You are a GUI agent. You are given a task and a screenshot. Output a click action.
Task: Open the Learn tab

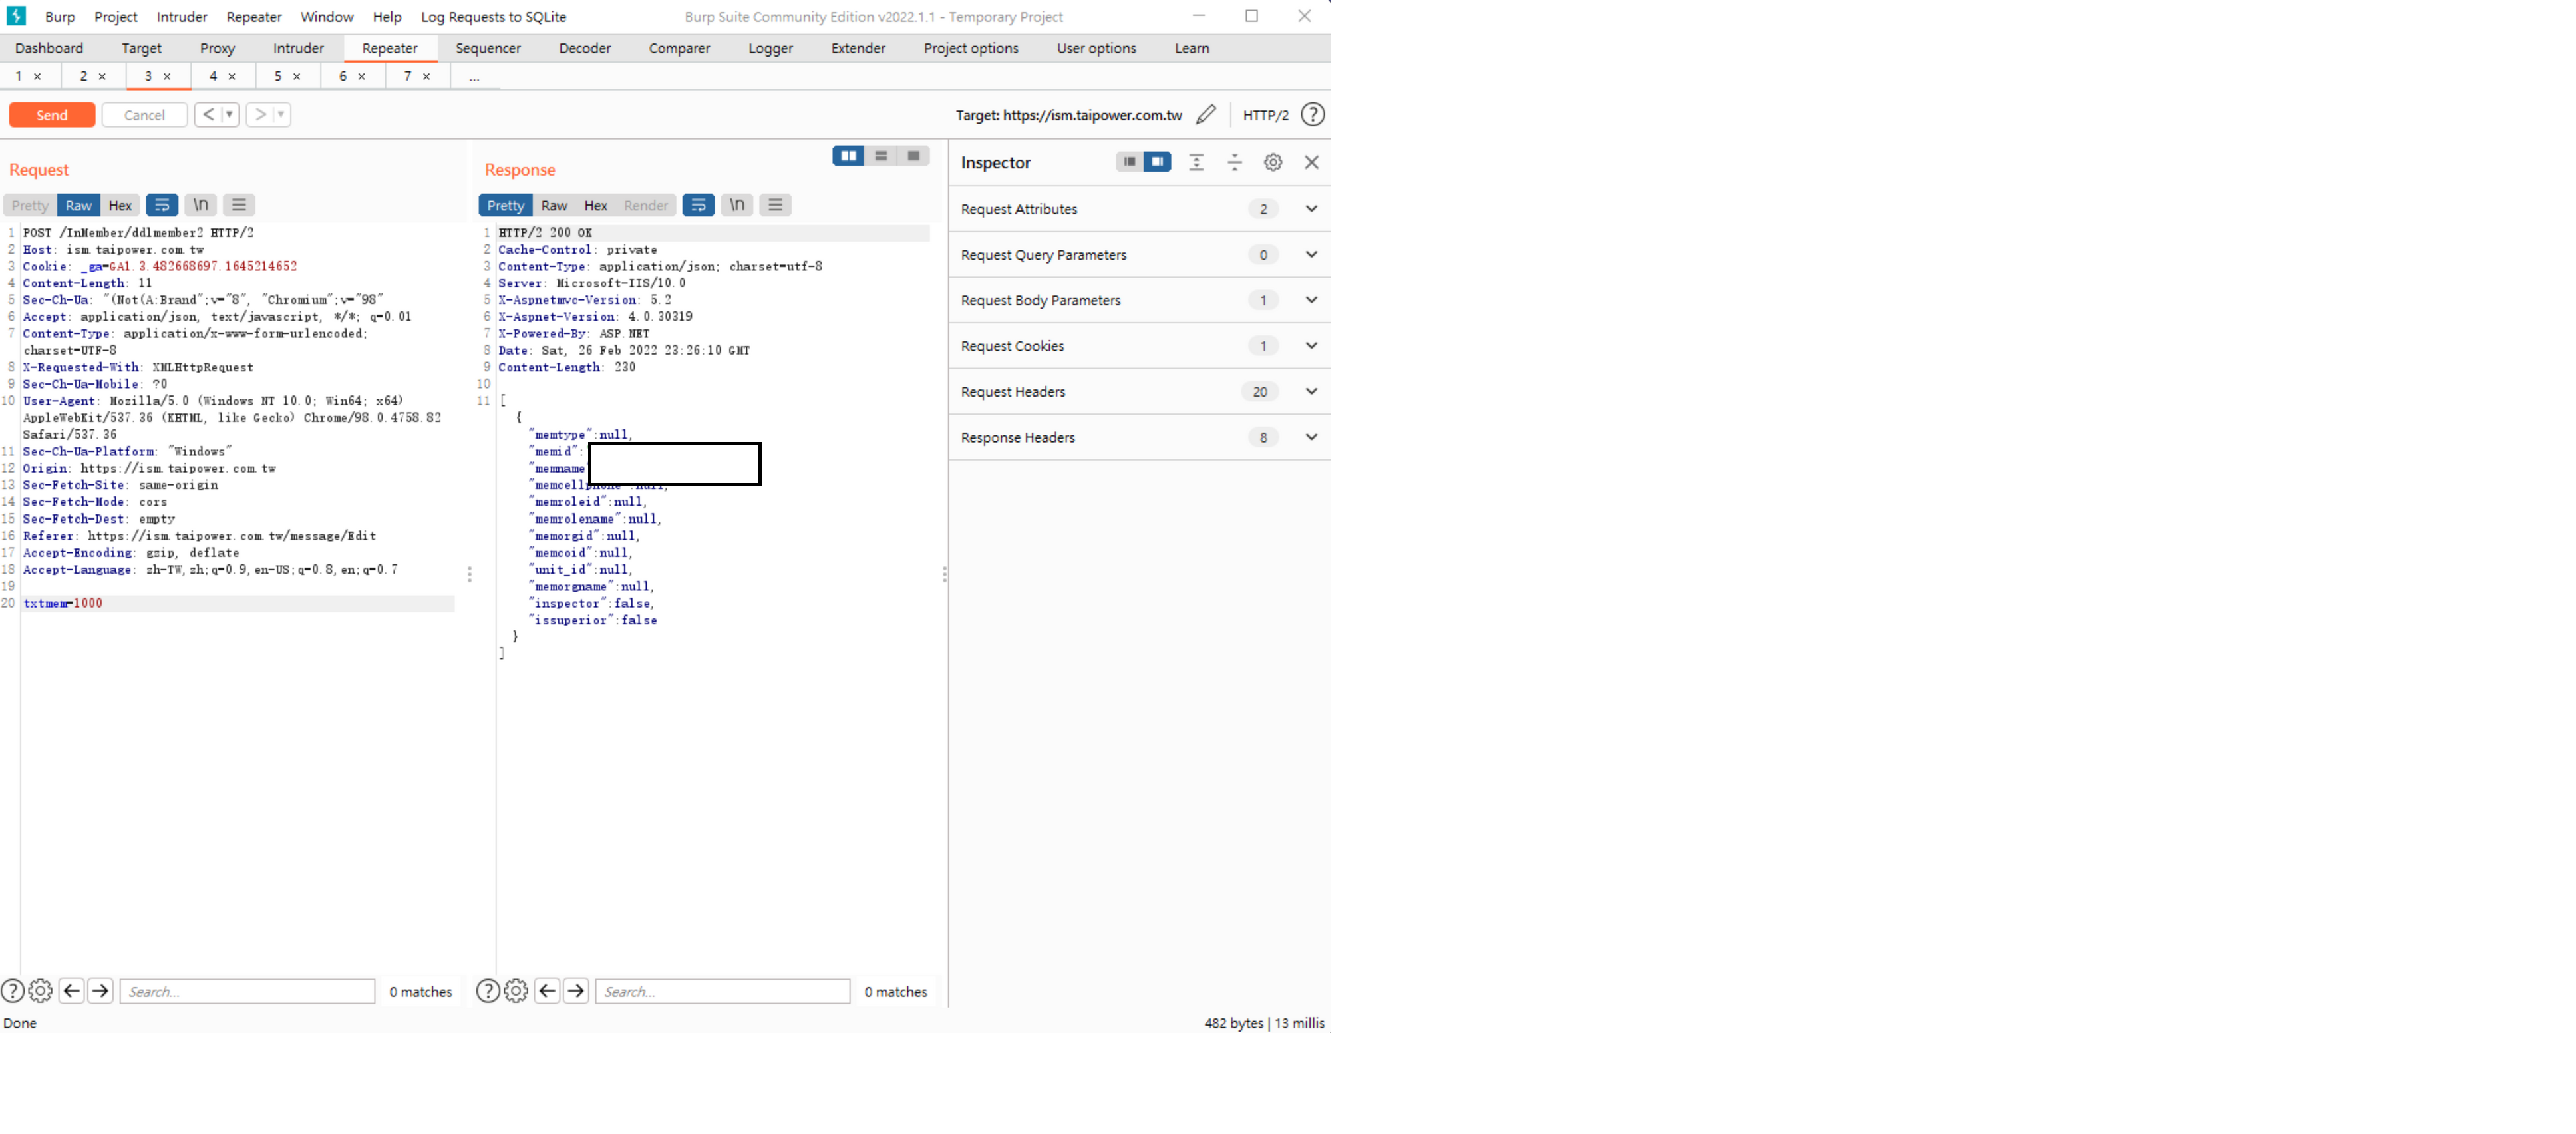click(x=1192, y=48)
